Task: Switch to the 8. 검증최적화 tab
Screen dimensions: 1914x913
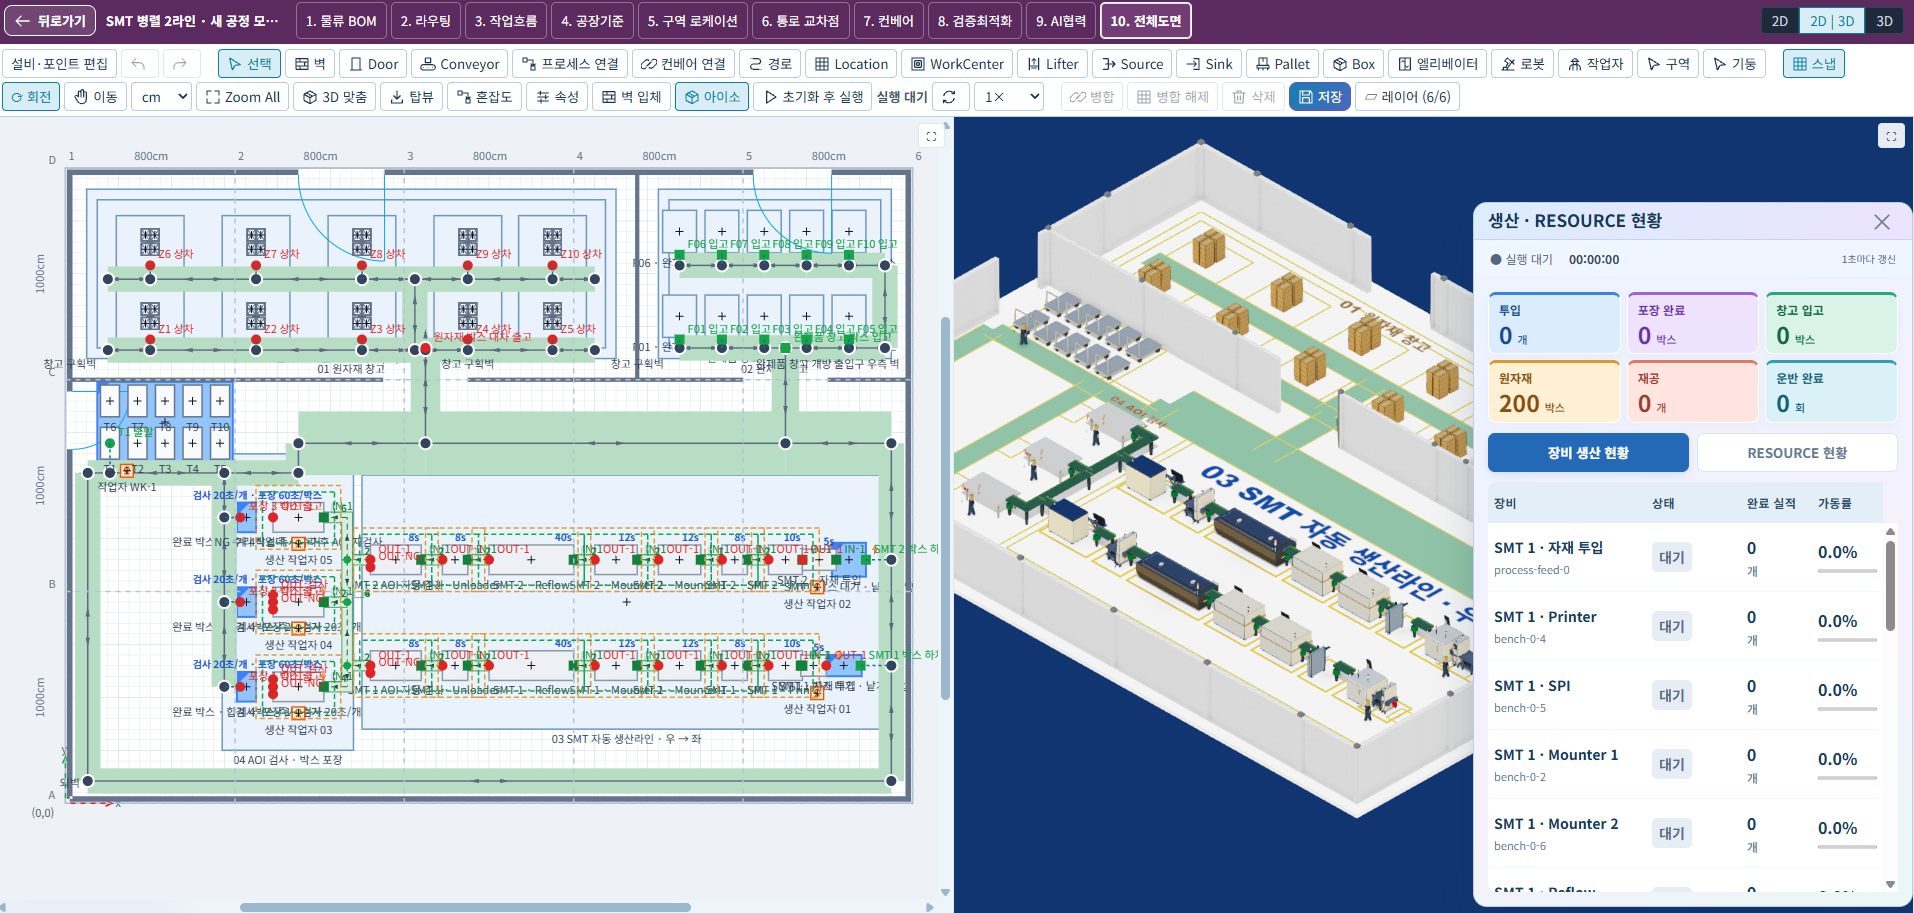Action: tap(974, 21)
